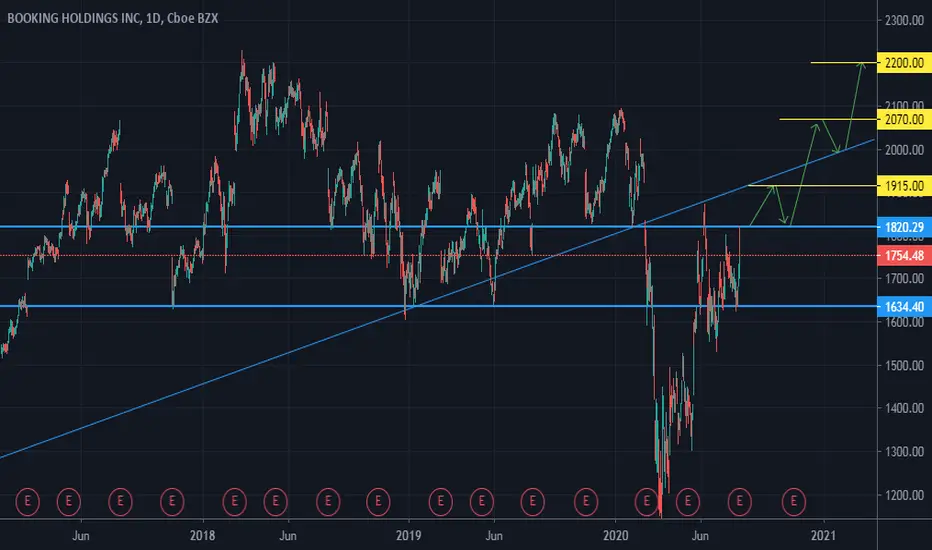
Task: Click the Jun label between 2018 and 2019
Action: pyautogui.click(x=288, y=536)
